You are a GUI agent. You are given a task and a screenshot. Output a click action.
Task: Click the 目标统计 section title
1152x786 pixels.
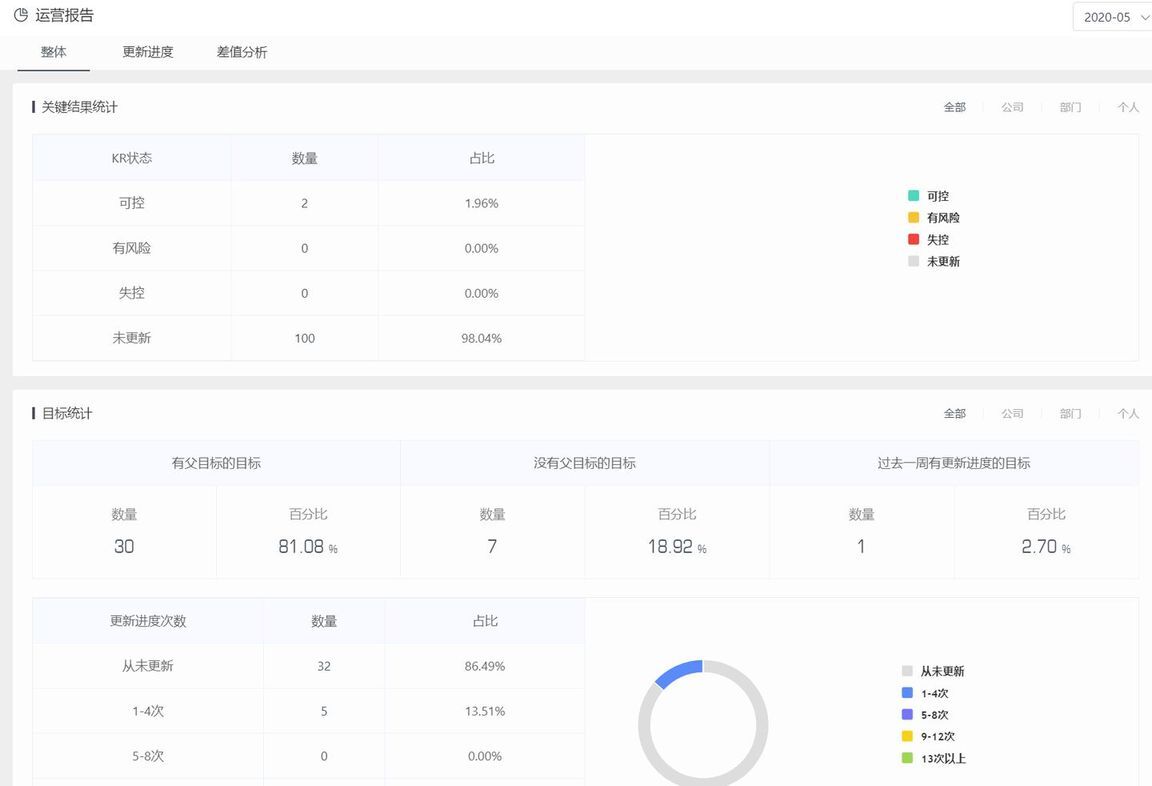[x=67, y=414]
